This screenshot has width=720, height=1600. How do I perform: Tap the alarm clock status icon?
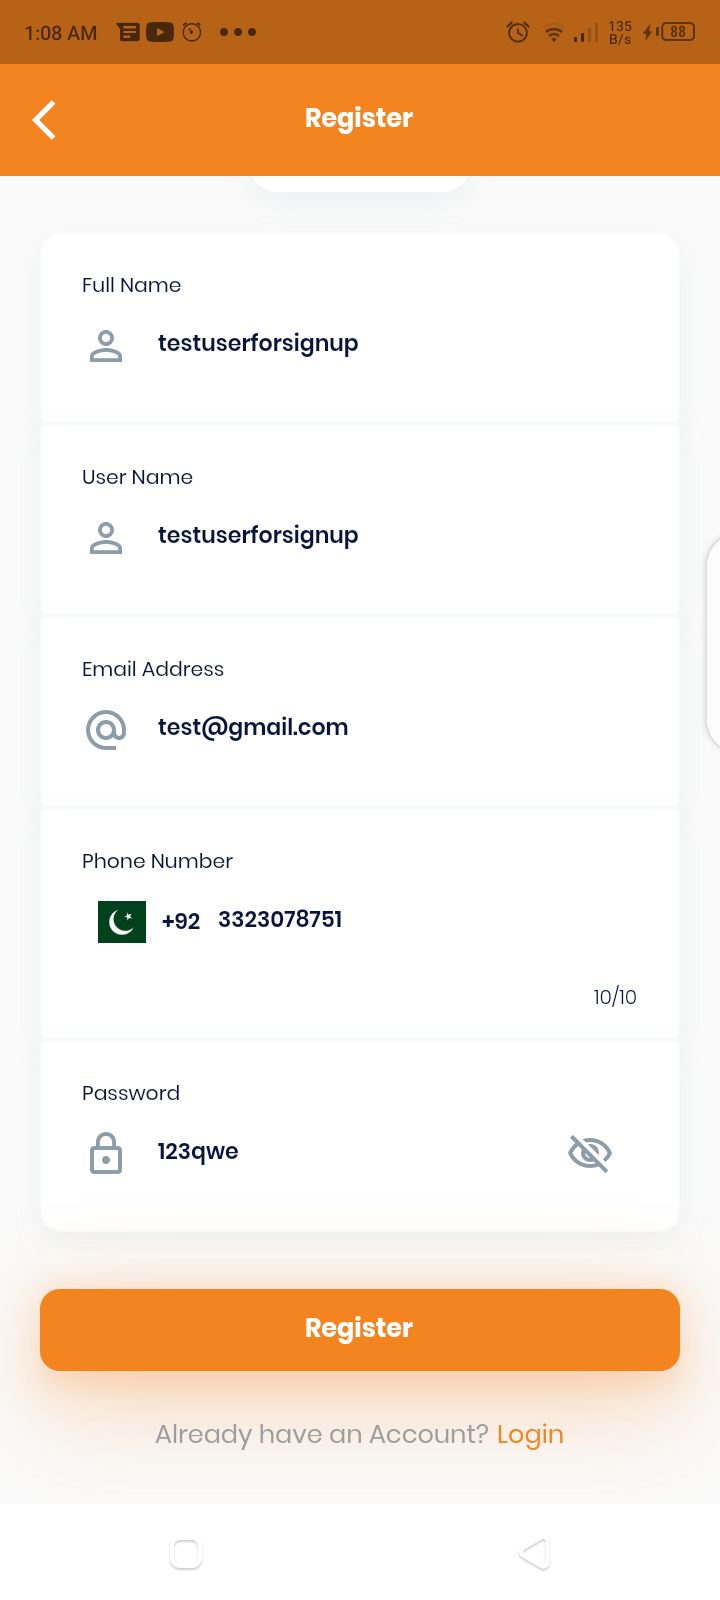pyautogui.click(x=518, y=32)
